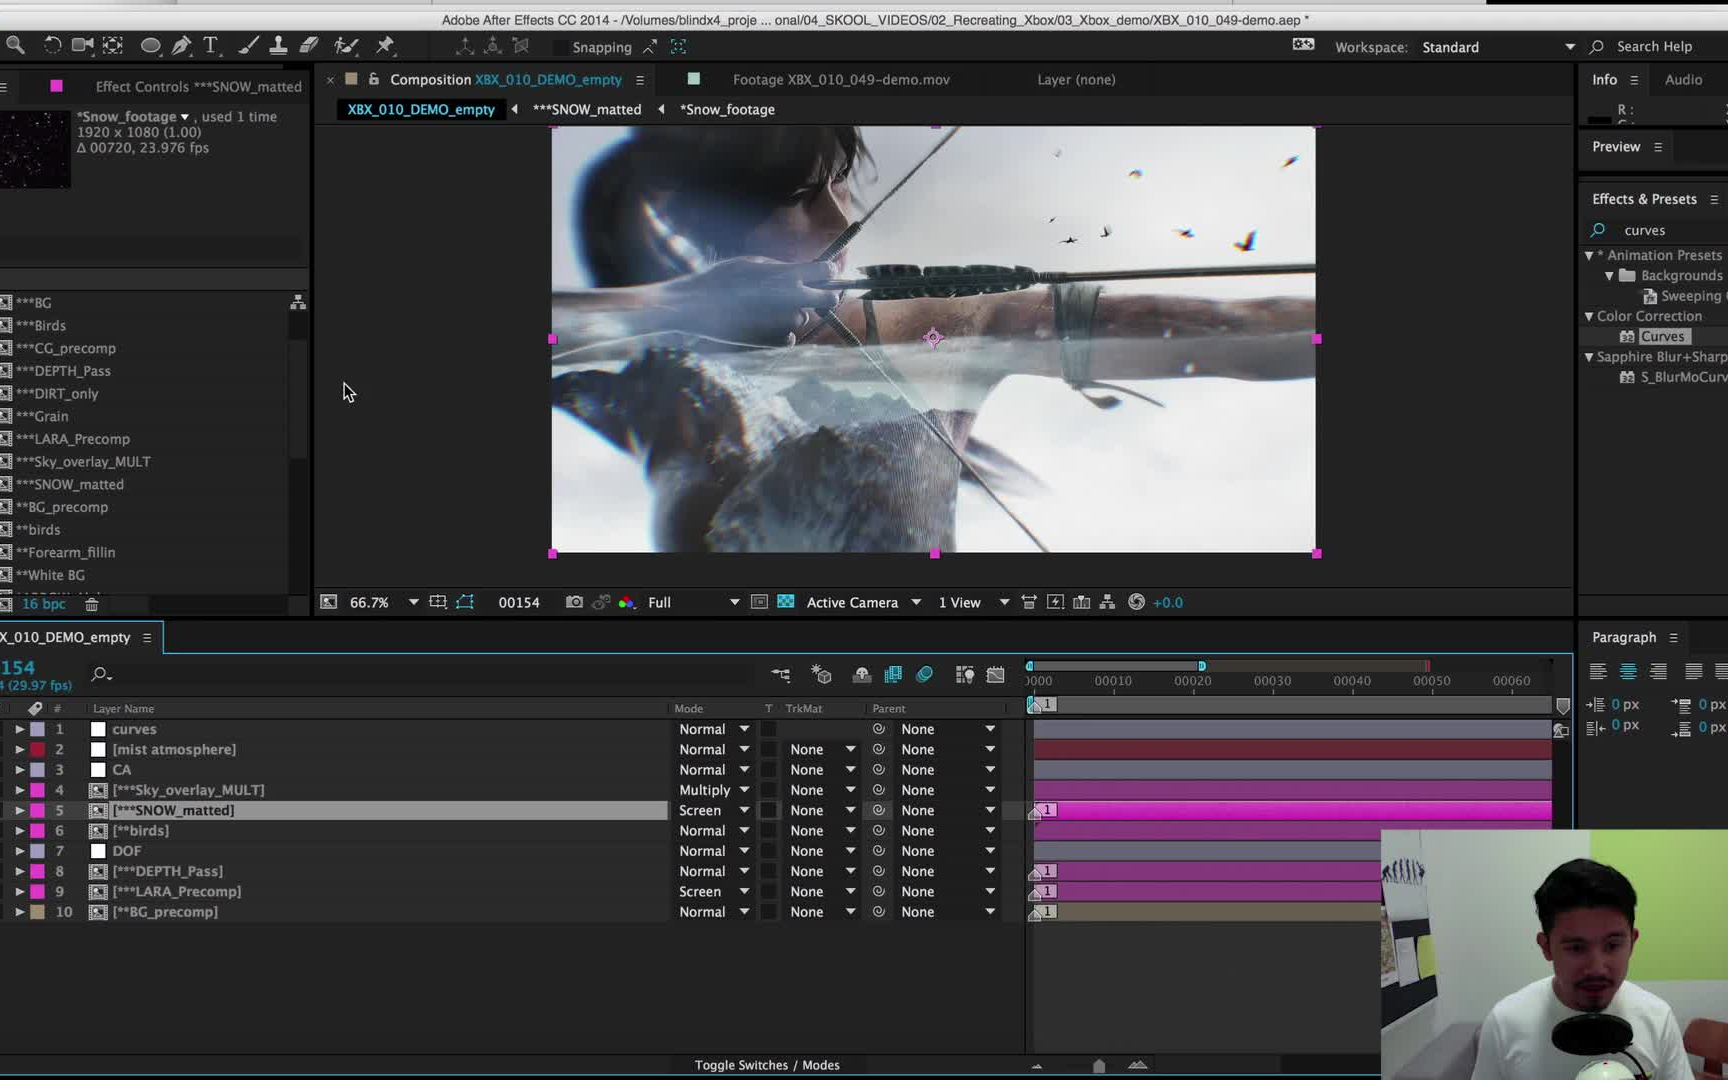The image size is (1728, 1080).
Task: Open the magnification ratio 66.7% dropdown
Action: 383,602
